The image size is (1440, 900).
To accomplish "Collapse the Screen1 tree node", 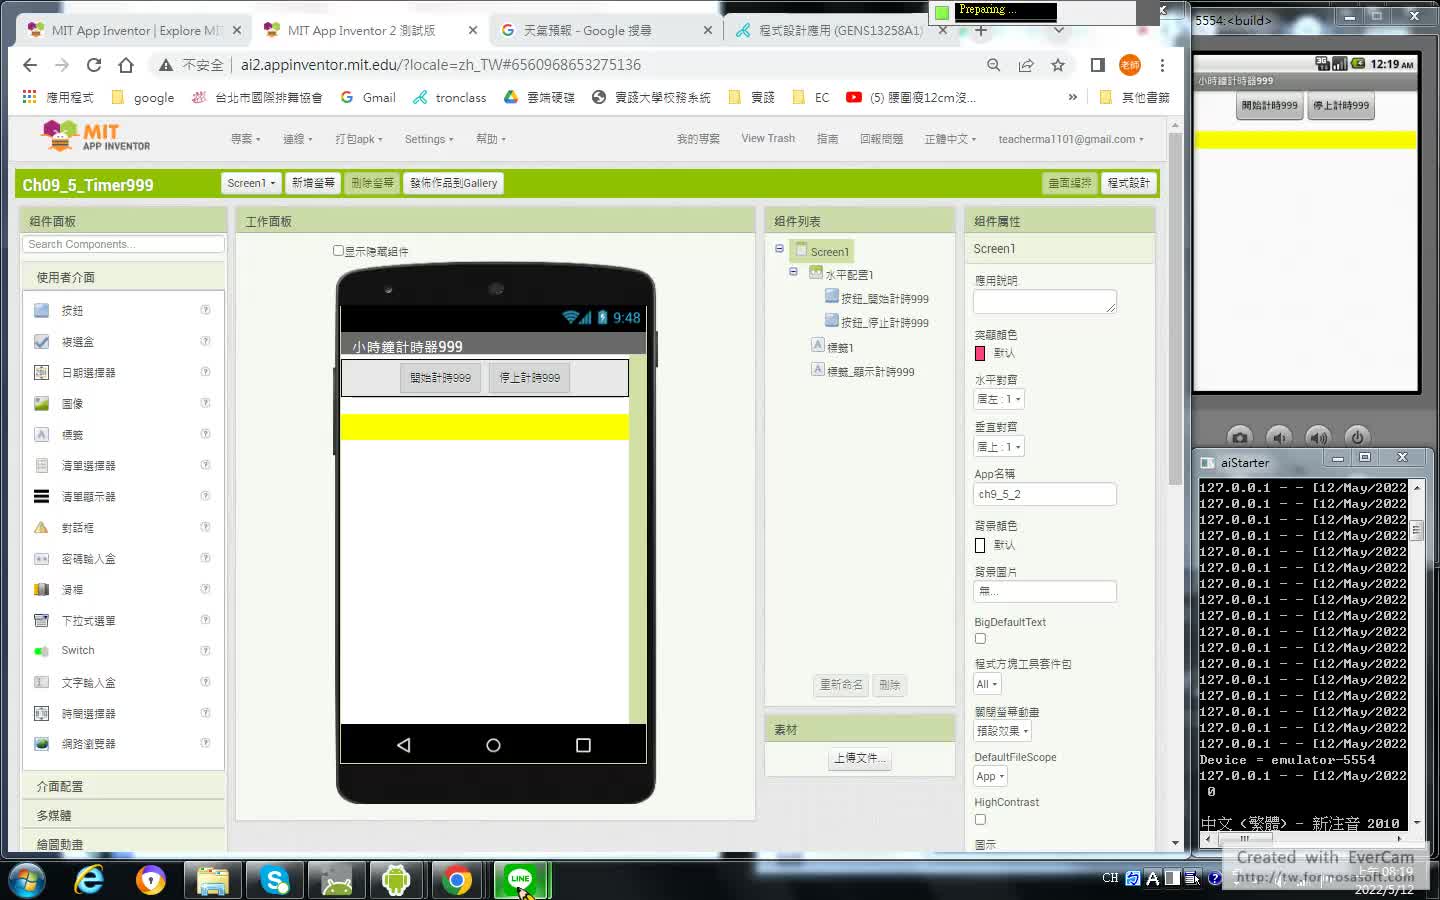I will 779,249.
